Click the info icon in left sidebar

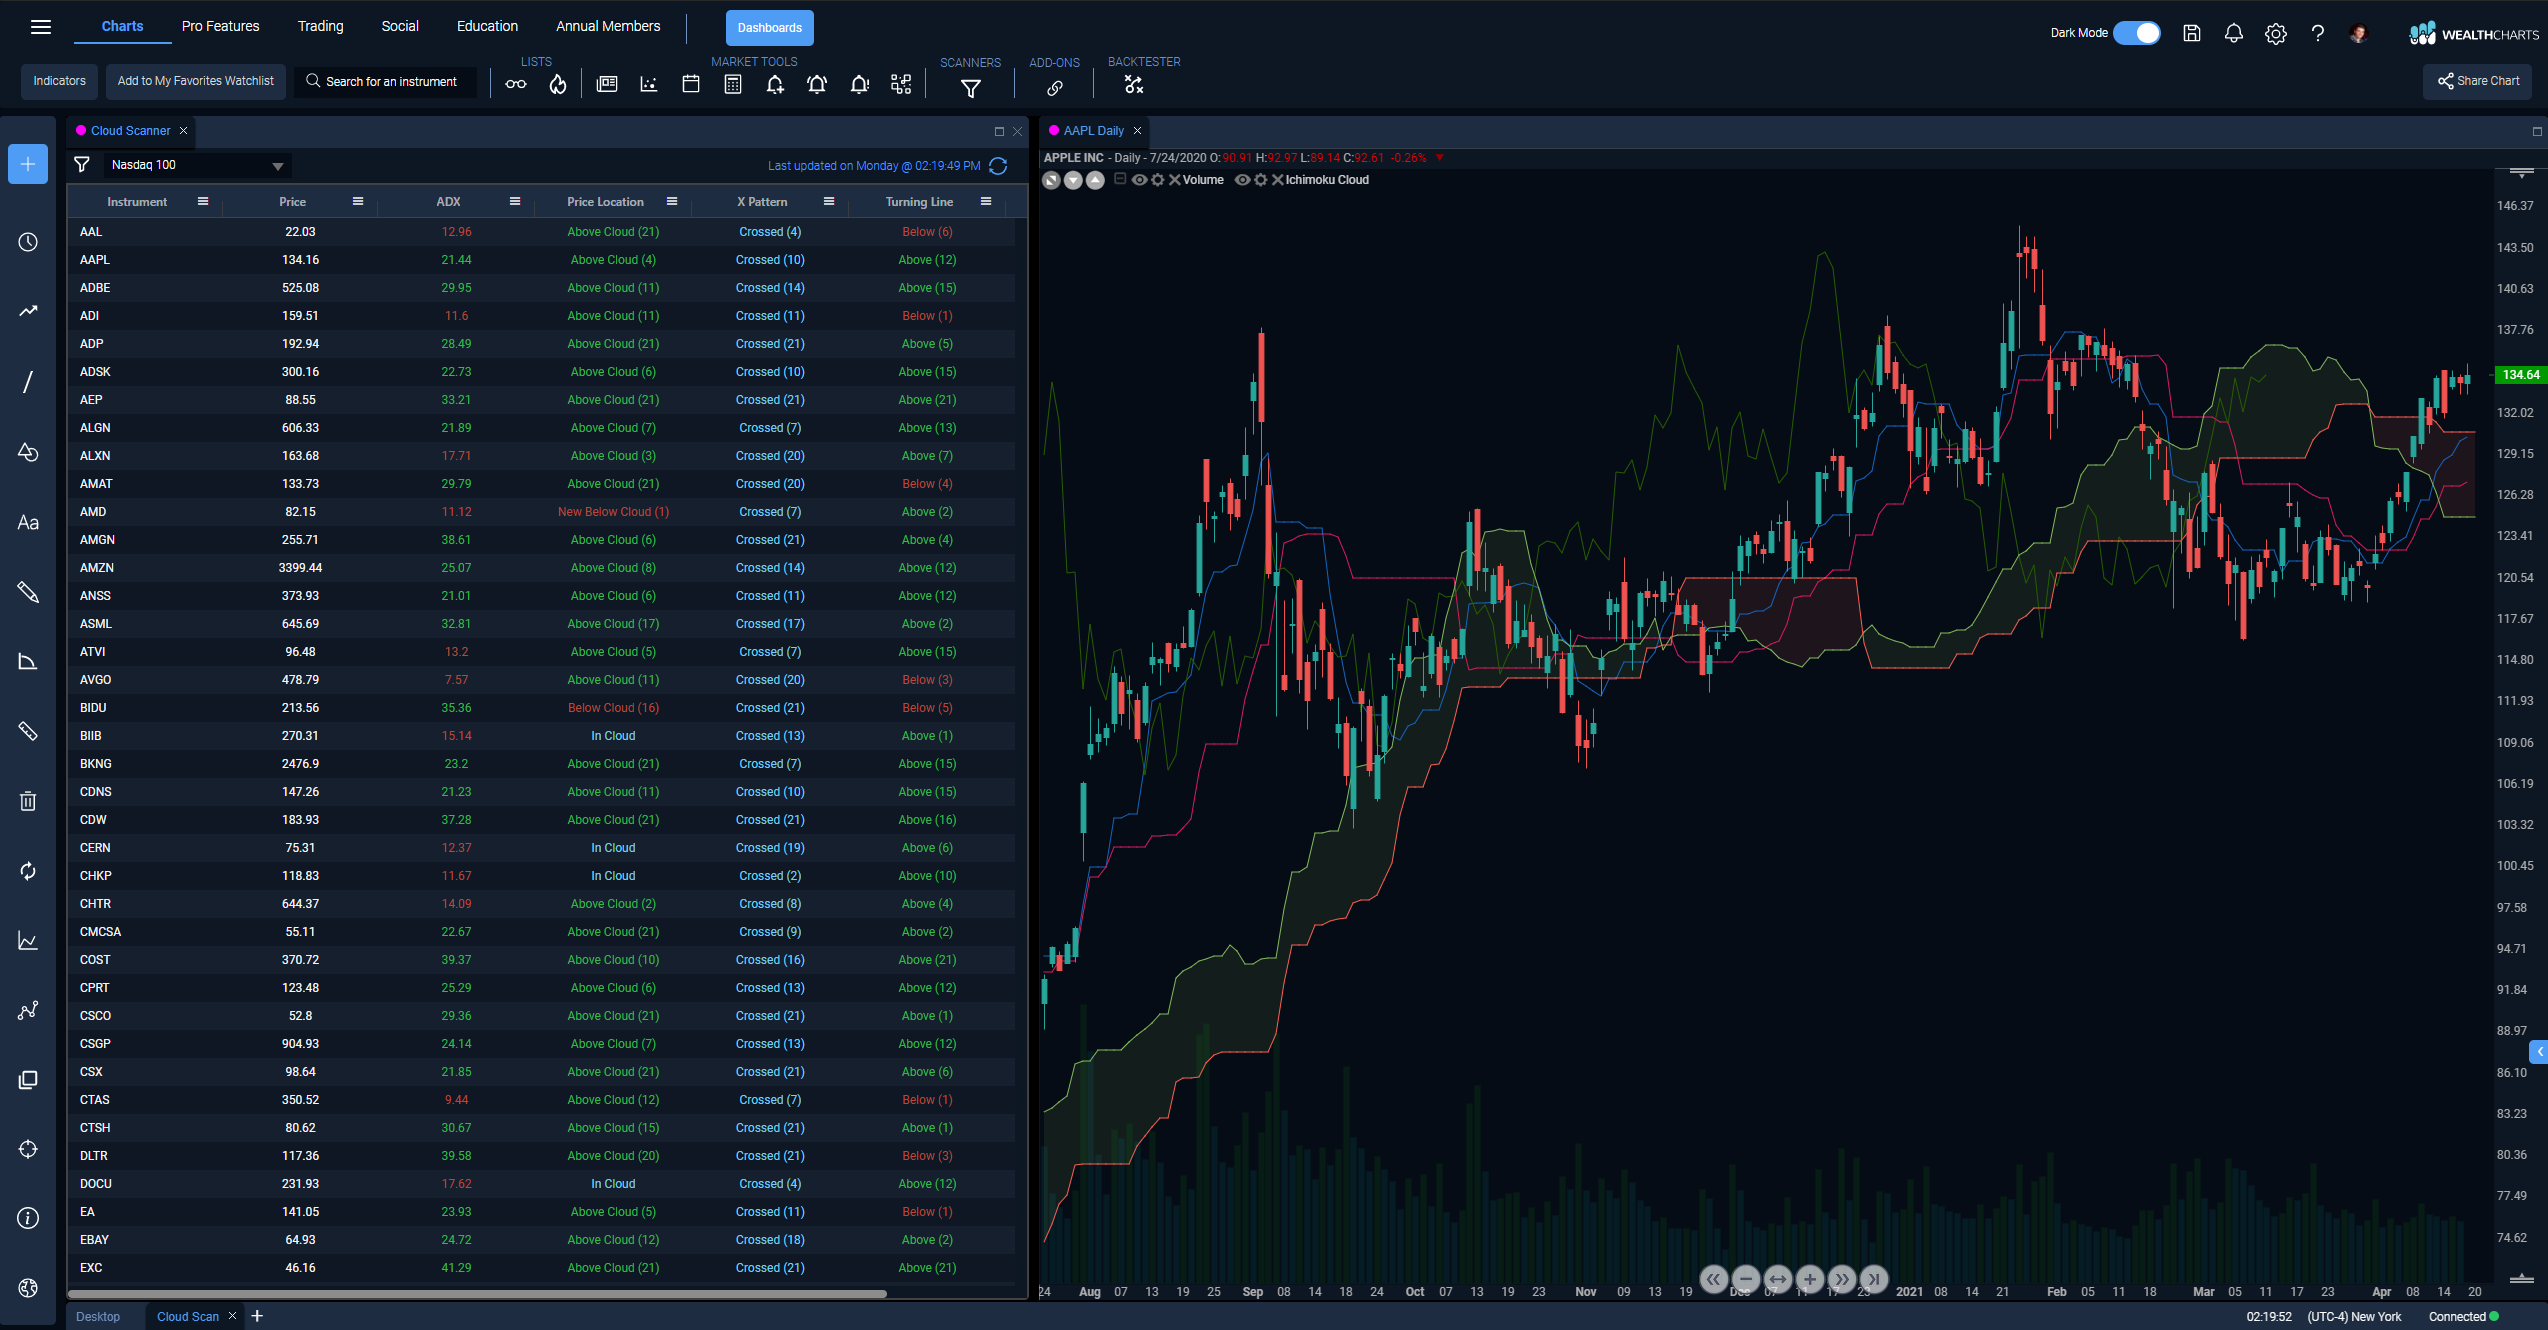click(28, 1218)
